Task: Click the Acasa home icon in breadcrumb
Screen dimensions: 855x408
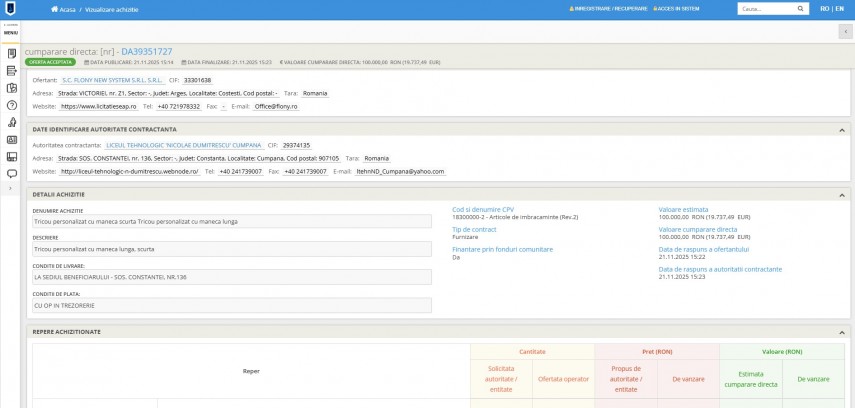Action: tap(53, 8)
